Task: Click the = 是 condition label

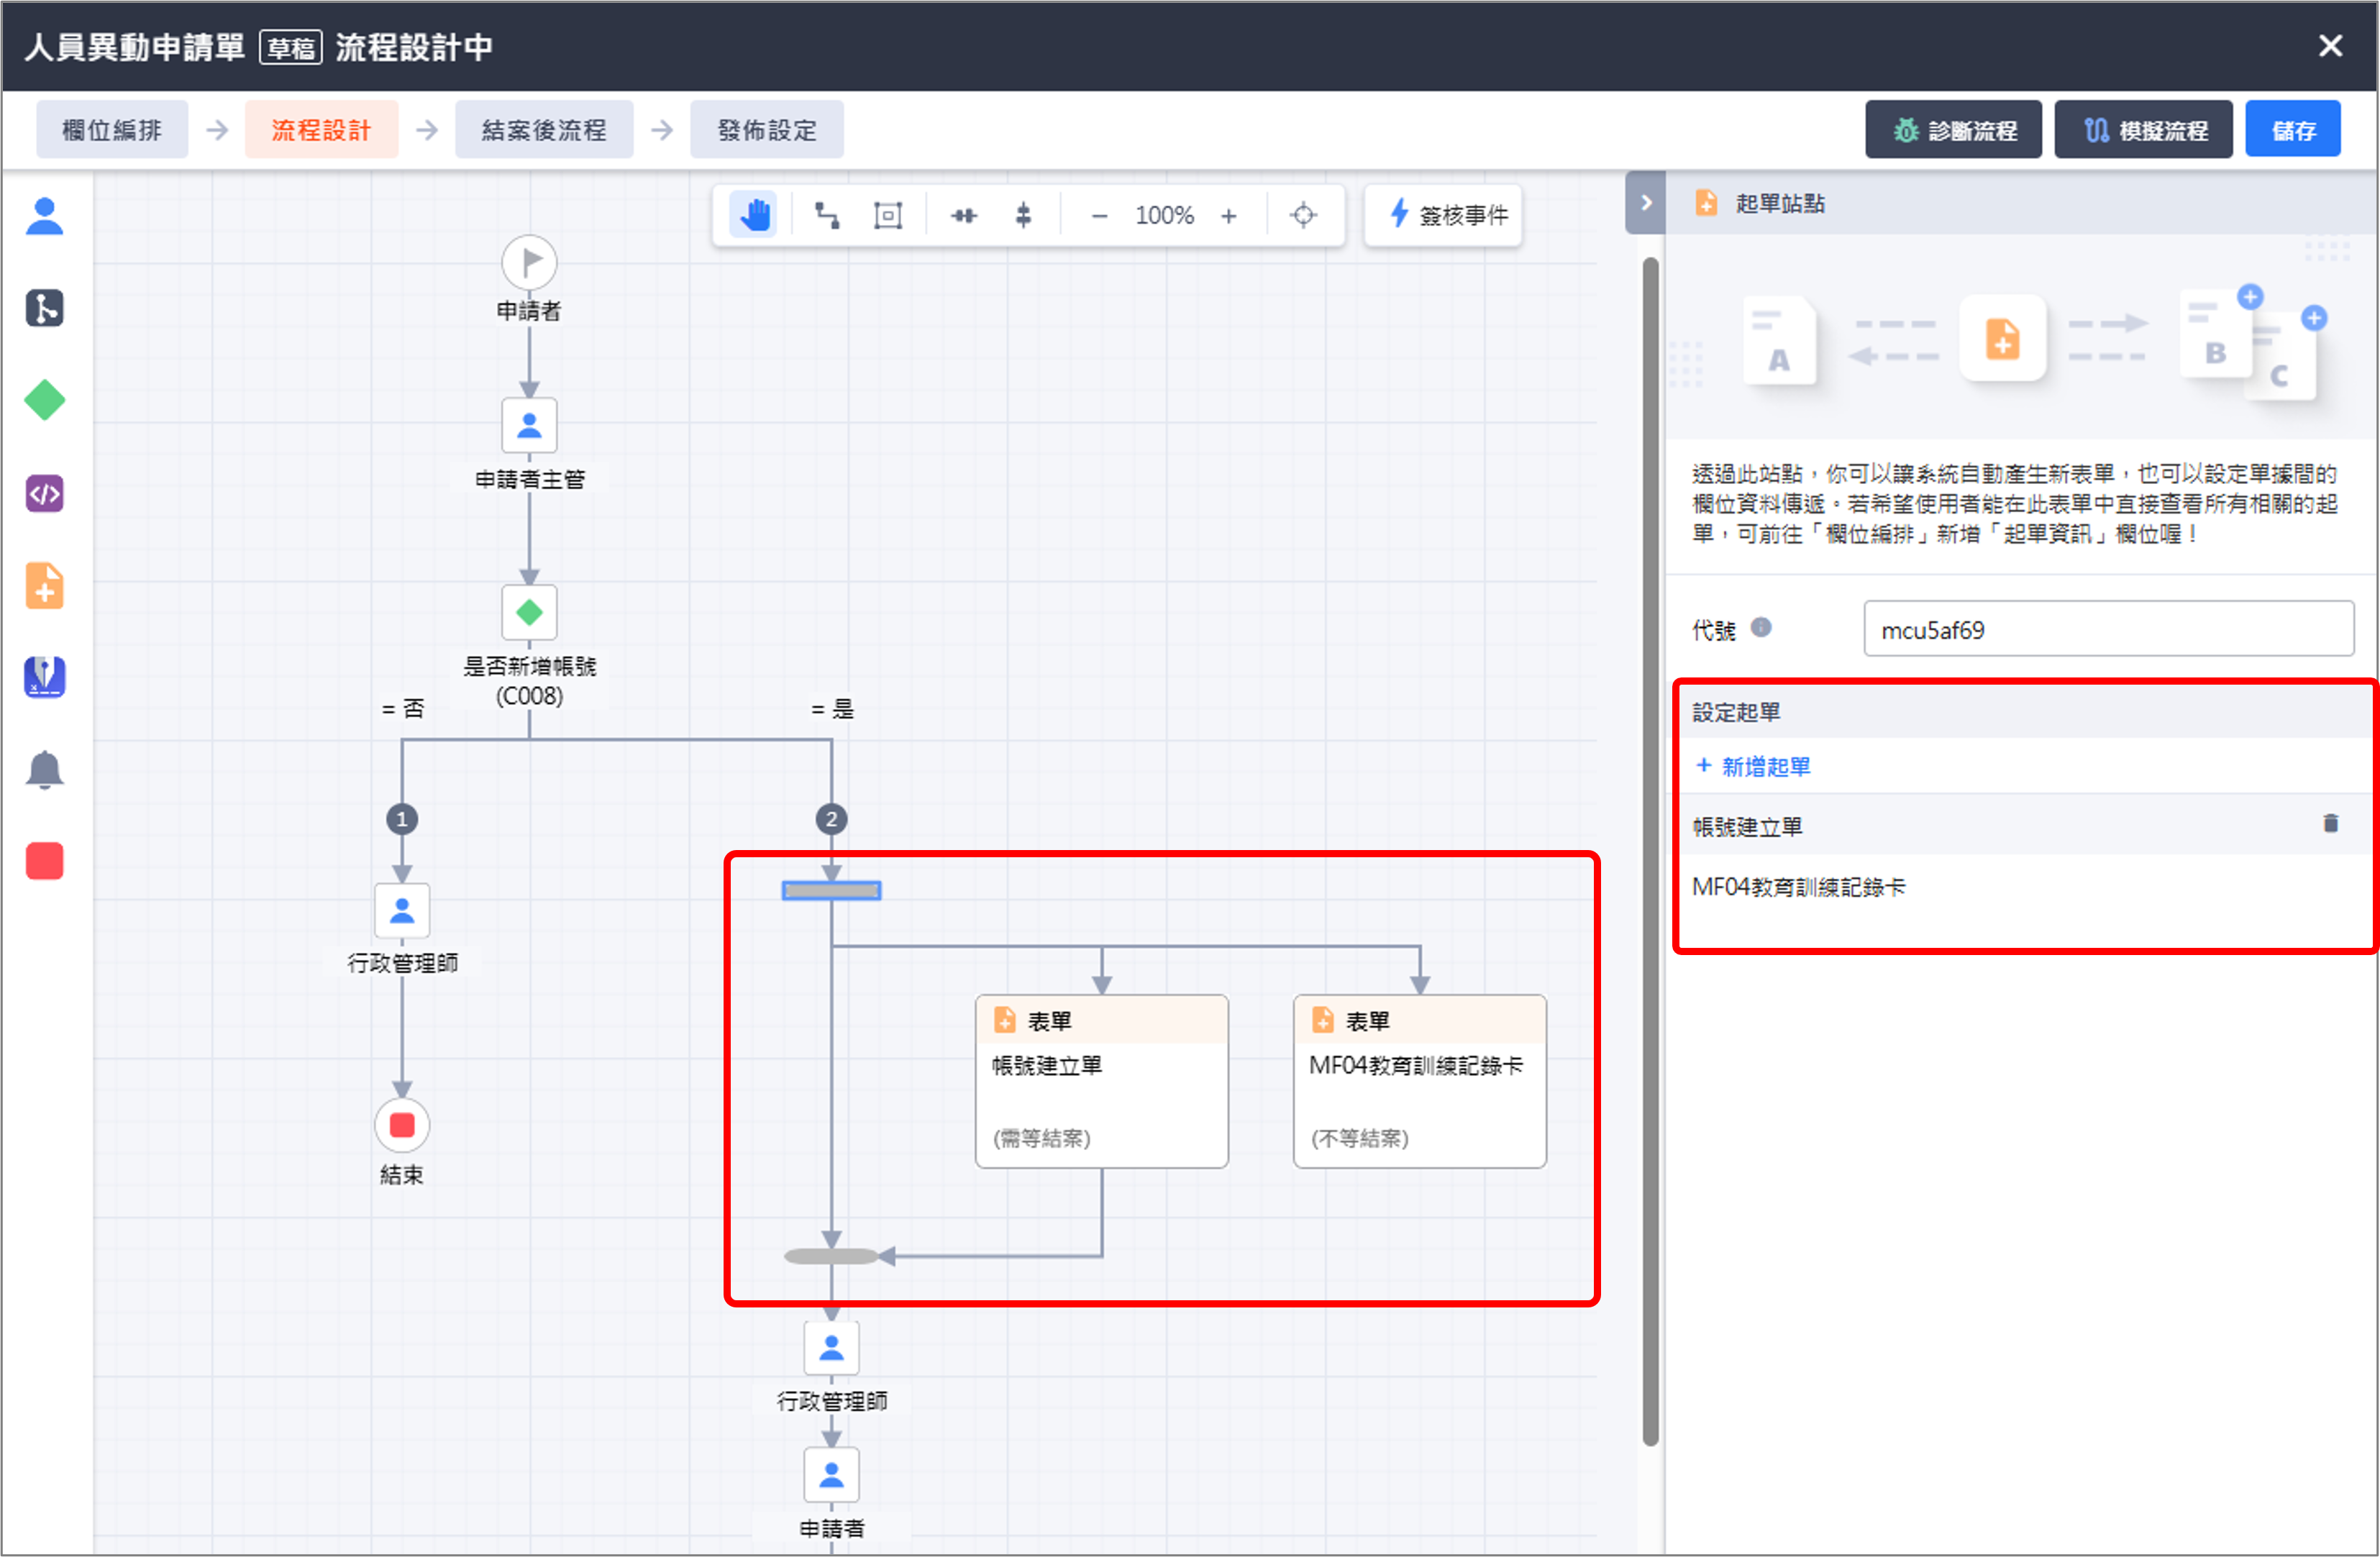Action: point(833,709)
